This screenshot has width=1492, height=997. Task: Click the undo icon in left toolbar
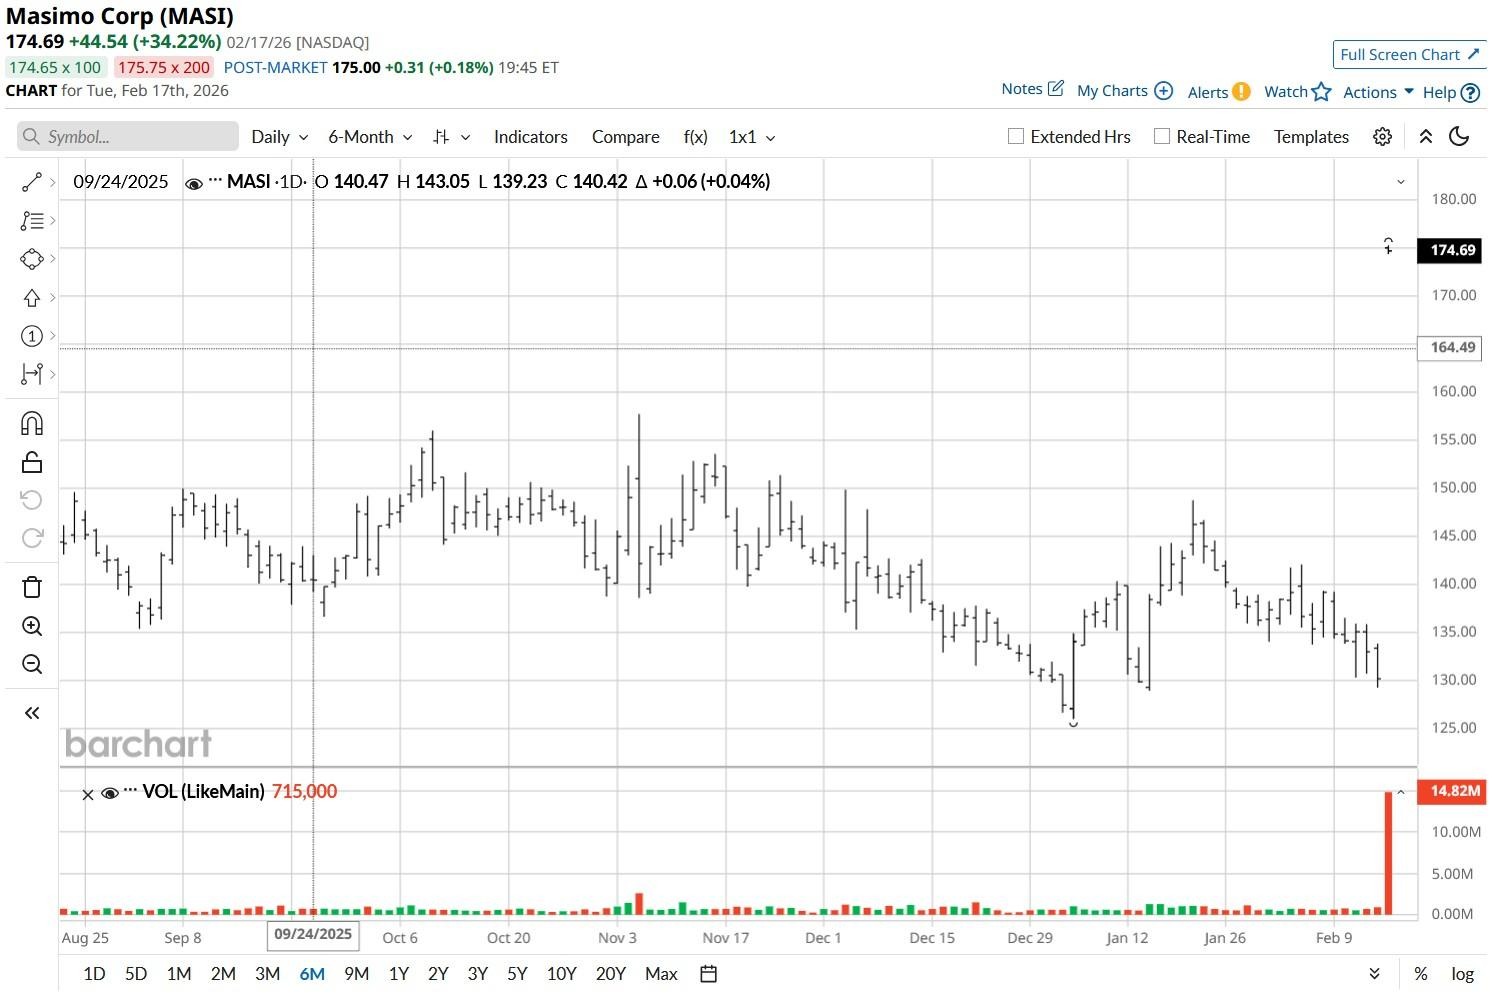[32, 500]
